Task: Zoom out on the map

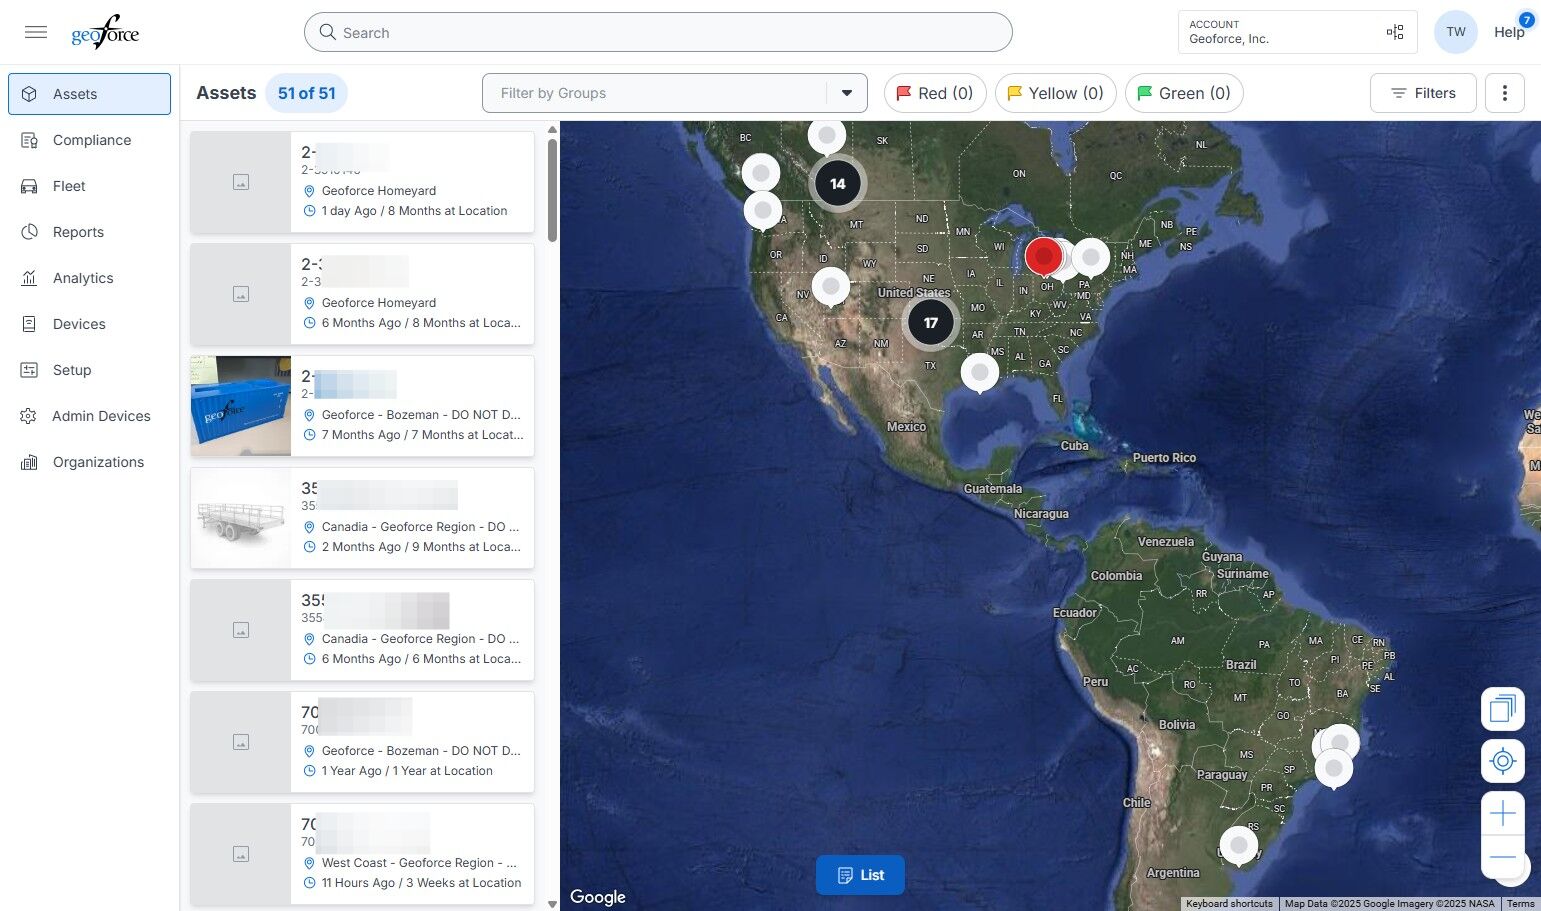Action: (x=1502, y=857)
